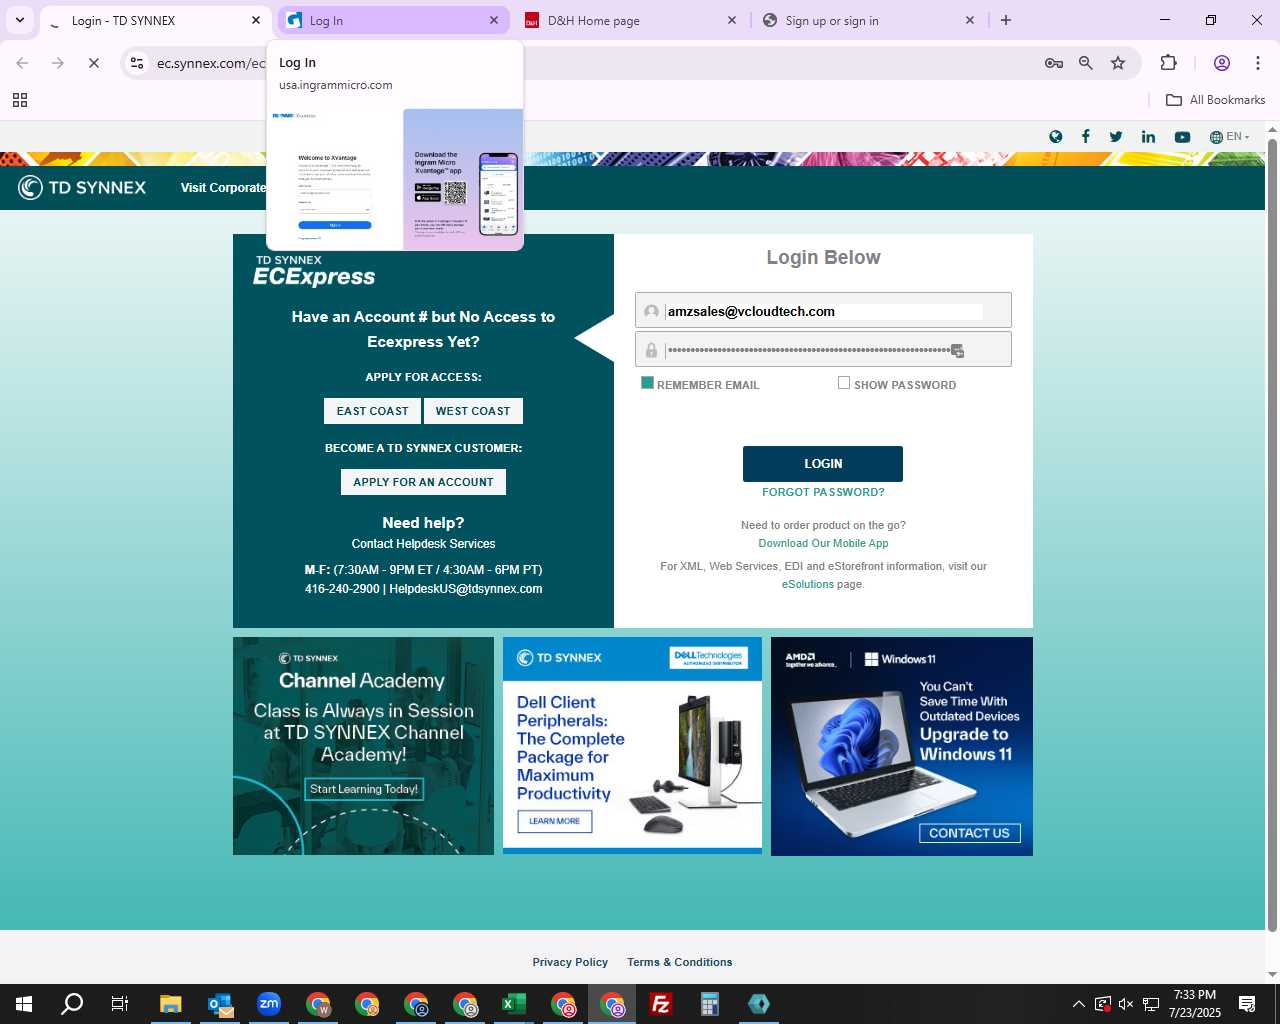Click the taskbar clock showing 7:33 PM

(x=1195, y=1004)
